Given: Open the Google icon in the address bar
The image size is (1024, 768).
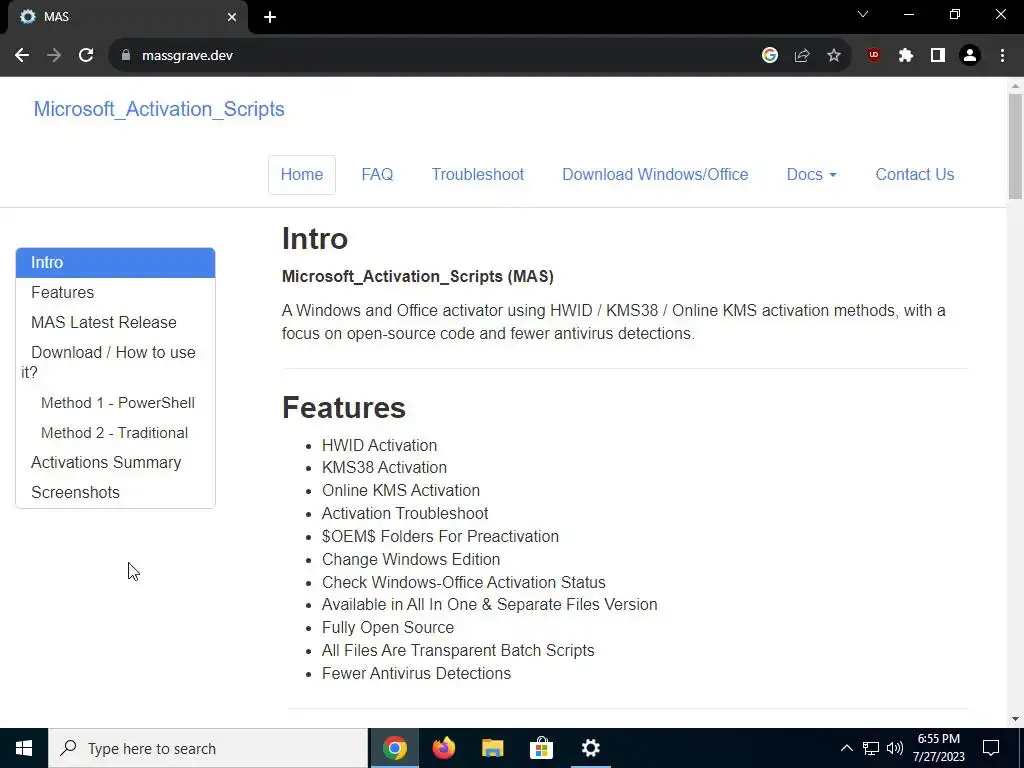Looking at the screenshot, I should point(770,56).
